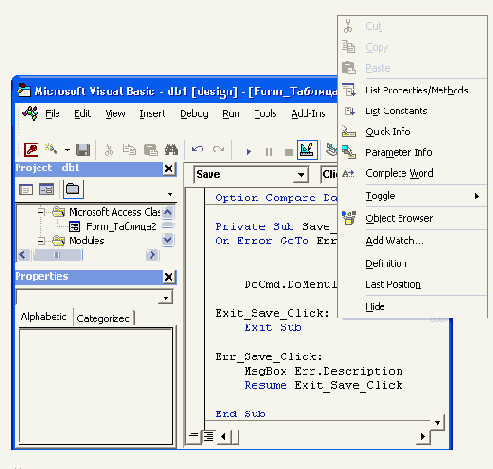493x469 pixels.
Task: Click the Project pane toolbar options arrow
Action: click(170, 194)
